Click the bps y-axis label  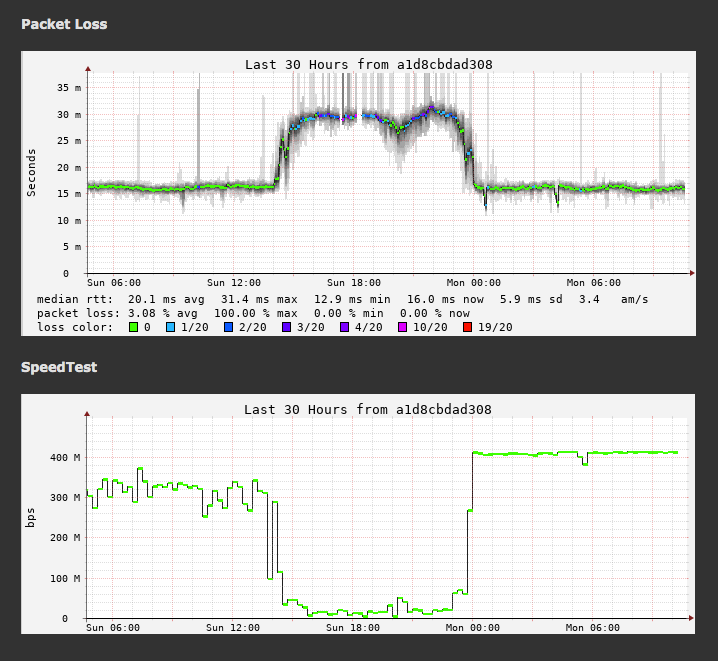32,518
